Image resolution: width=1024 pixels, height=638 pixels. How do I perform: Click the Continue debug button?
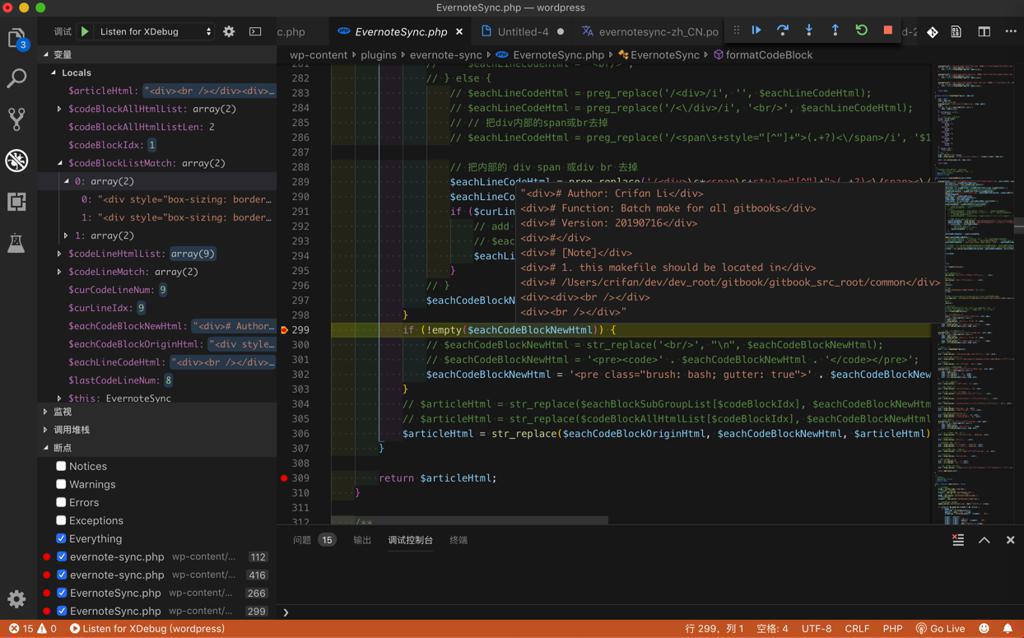[x=757, y=31]
